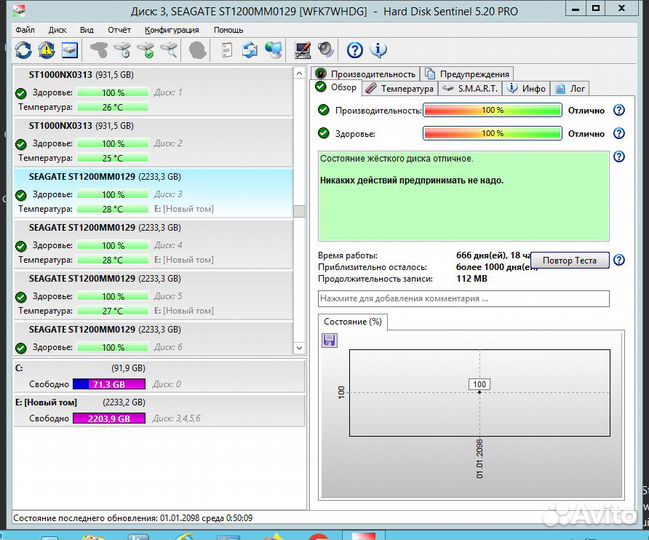Click the disk with magnifier icon
This screenshot has width=649, height=540.
click(170, 50)
